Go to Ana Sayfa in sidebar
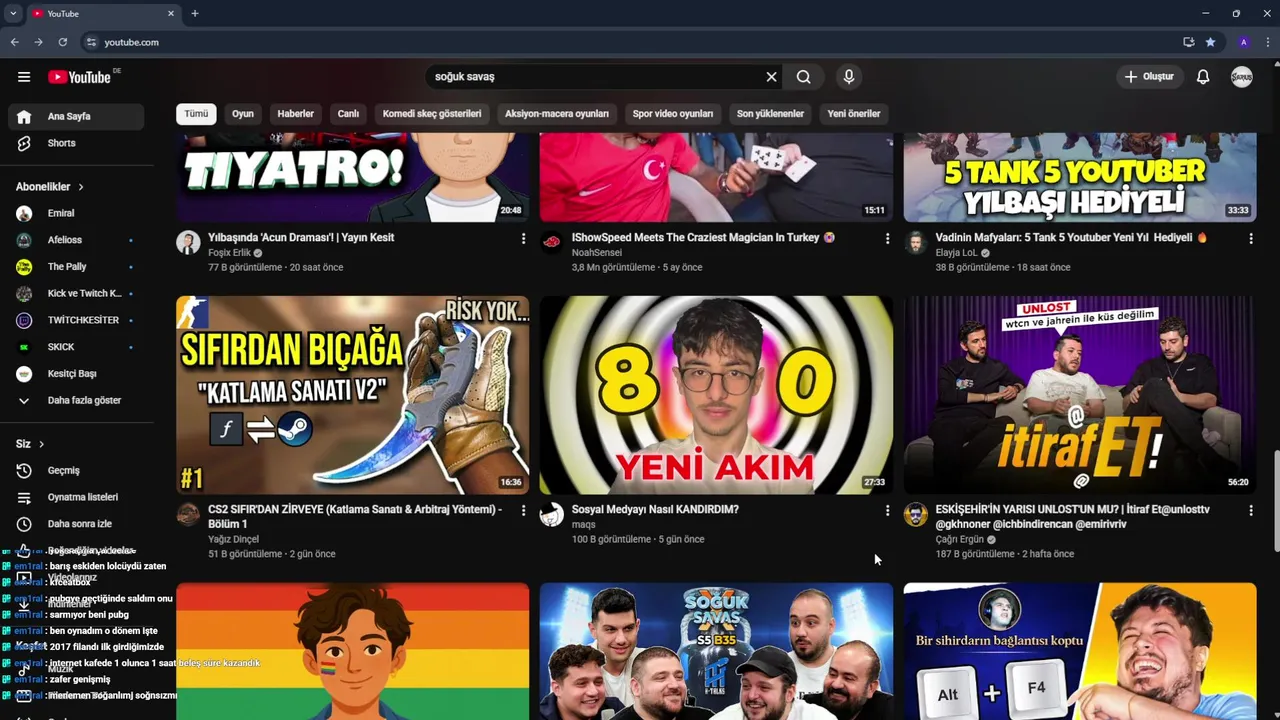 tap(76, 116)
